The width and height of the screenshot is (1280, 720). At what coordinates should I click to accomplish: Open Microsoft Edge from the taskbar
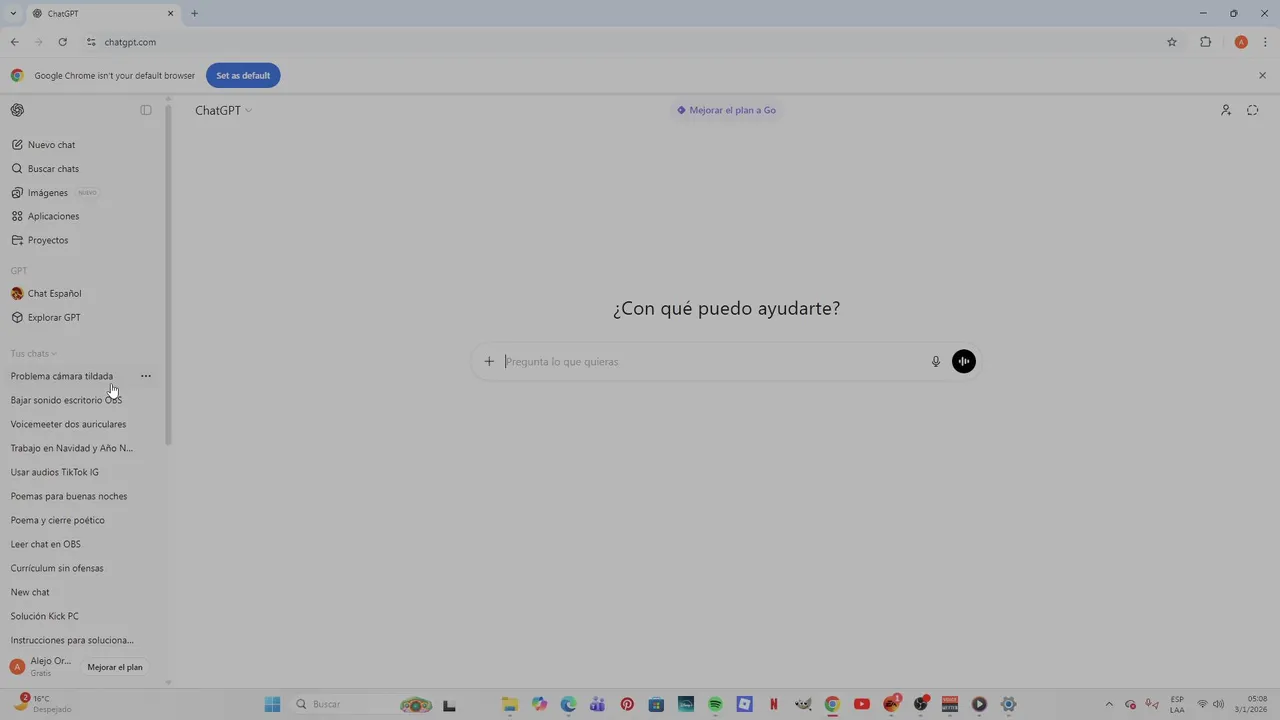569,704
